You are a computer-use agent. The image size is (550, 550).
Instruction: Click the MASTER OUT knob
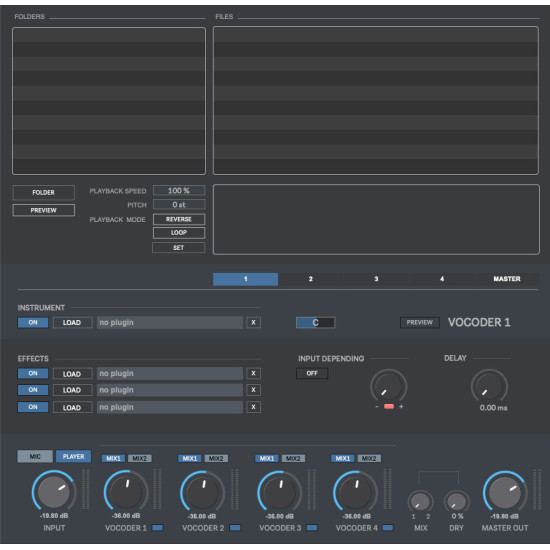click(505, 492)
